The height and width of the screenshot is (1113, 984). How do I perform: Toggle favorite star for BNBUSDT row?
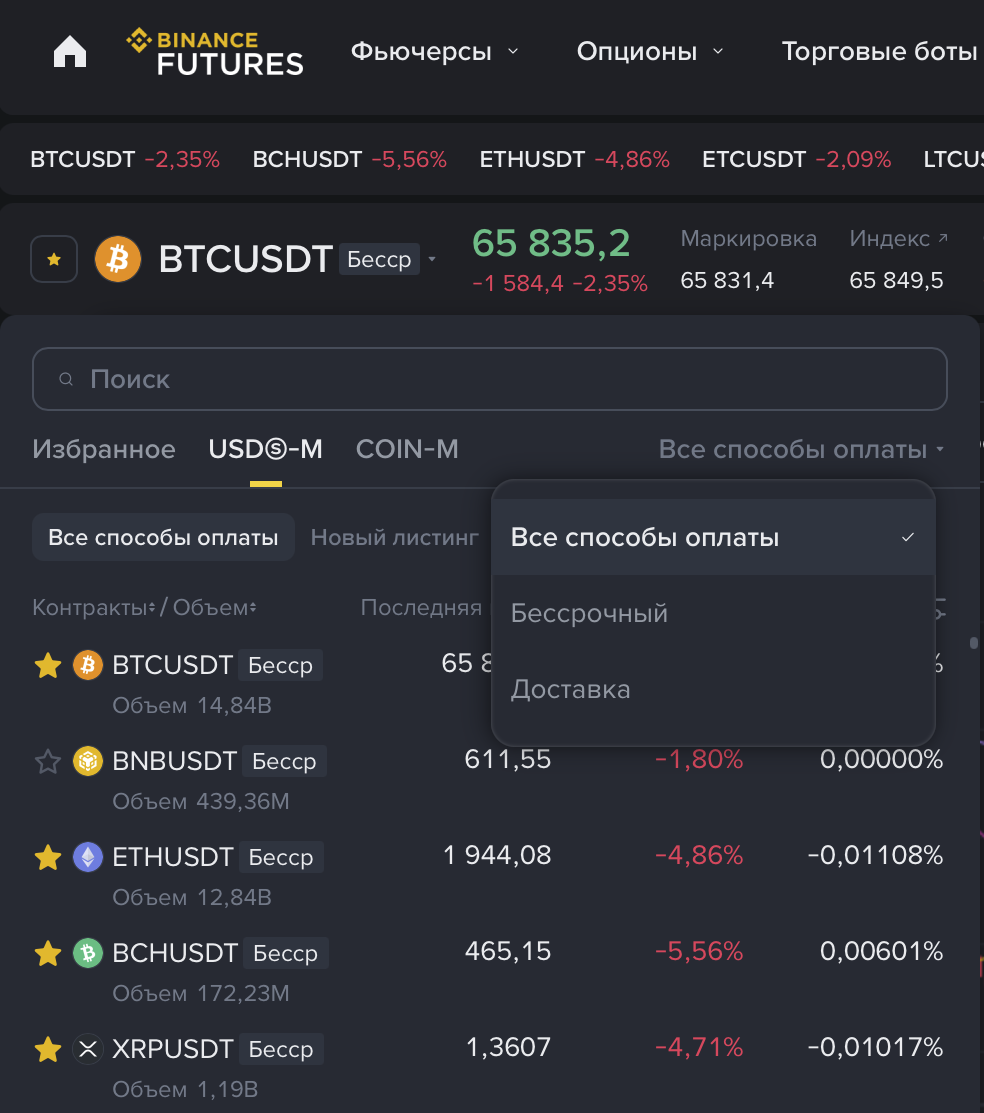click(48, 763)
